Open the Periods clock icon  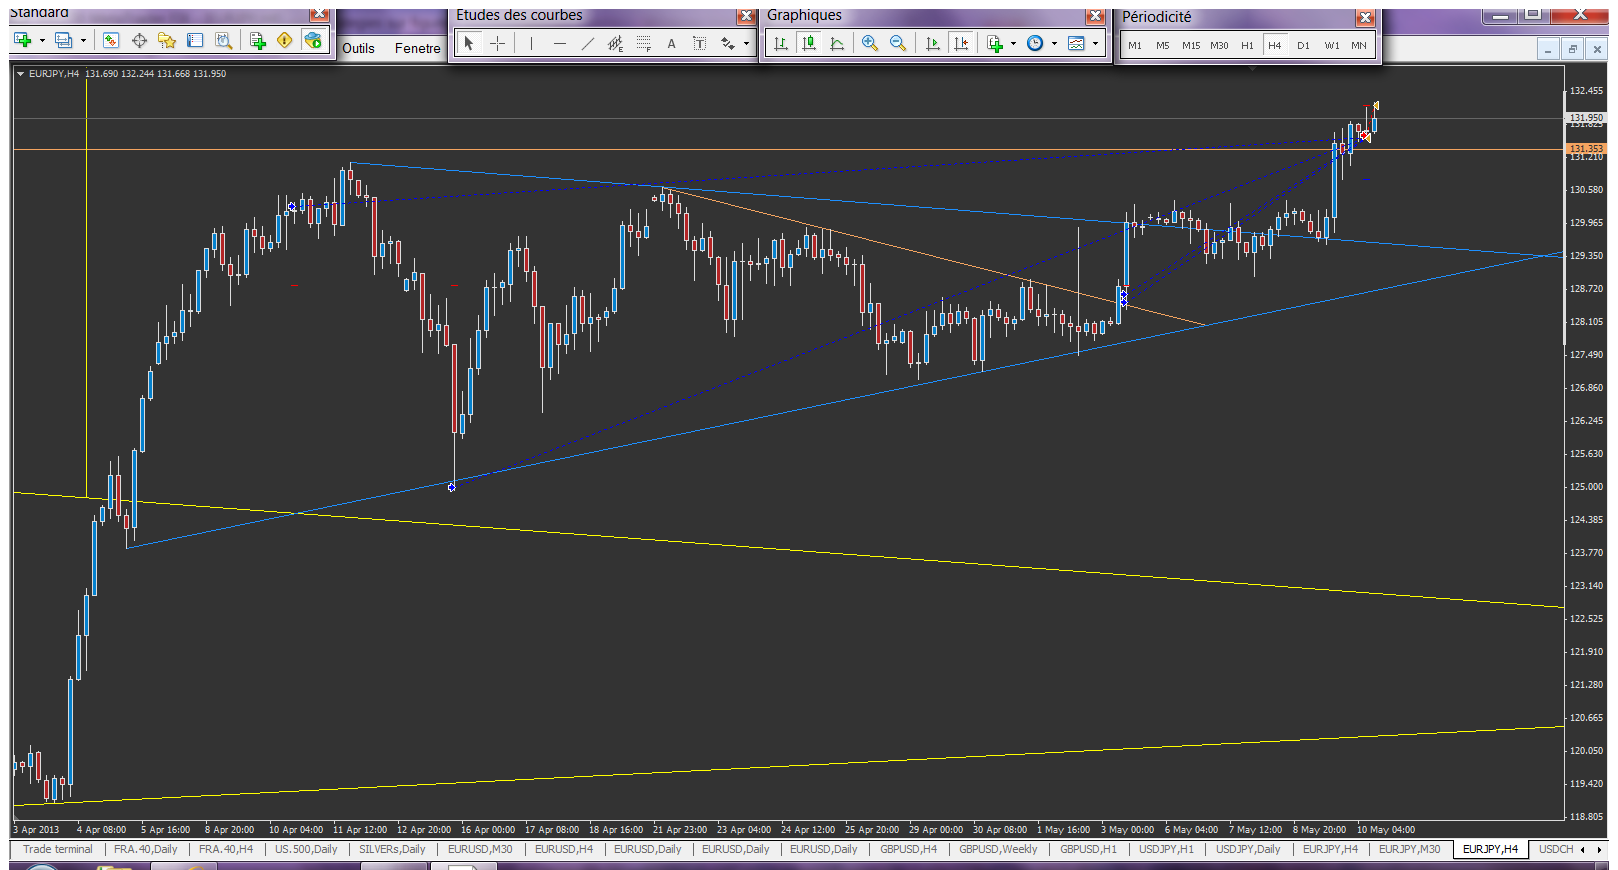[x=1035, y=43]
